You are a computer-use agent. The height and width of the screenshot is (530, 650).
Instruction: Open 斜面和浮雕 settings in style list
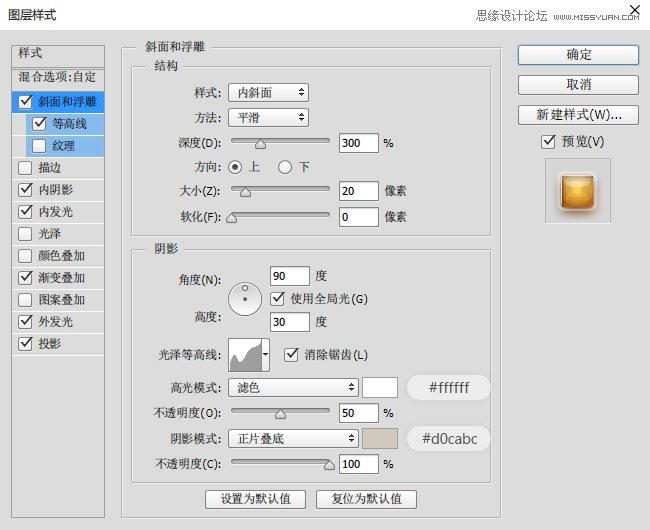coord(68,102)
